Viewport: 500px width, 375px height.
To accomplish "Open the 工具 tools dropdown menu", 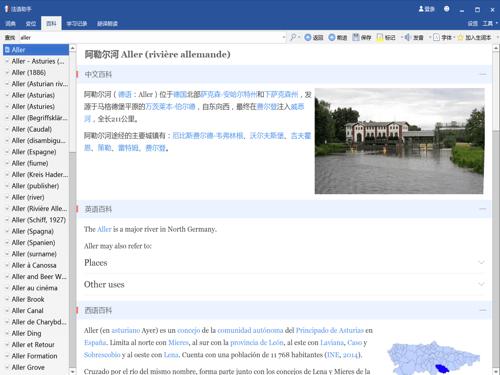I will [x=490, y=23].
